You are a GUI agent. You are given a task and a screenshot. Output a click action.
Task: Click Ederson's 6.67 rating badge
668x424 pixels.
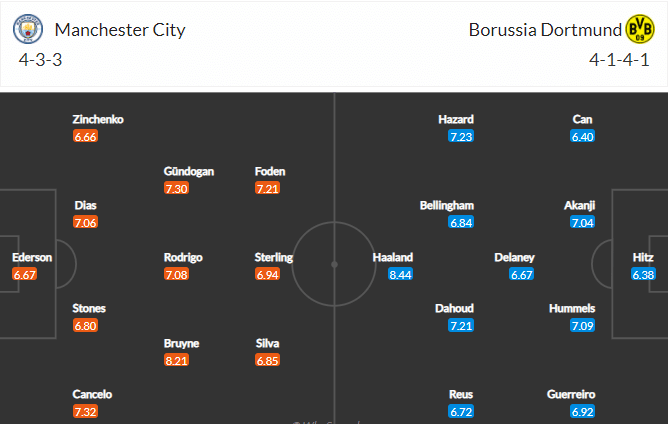pos(25,274)
